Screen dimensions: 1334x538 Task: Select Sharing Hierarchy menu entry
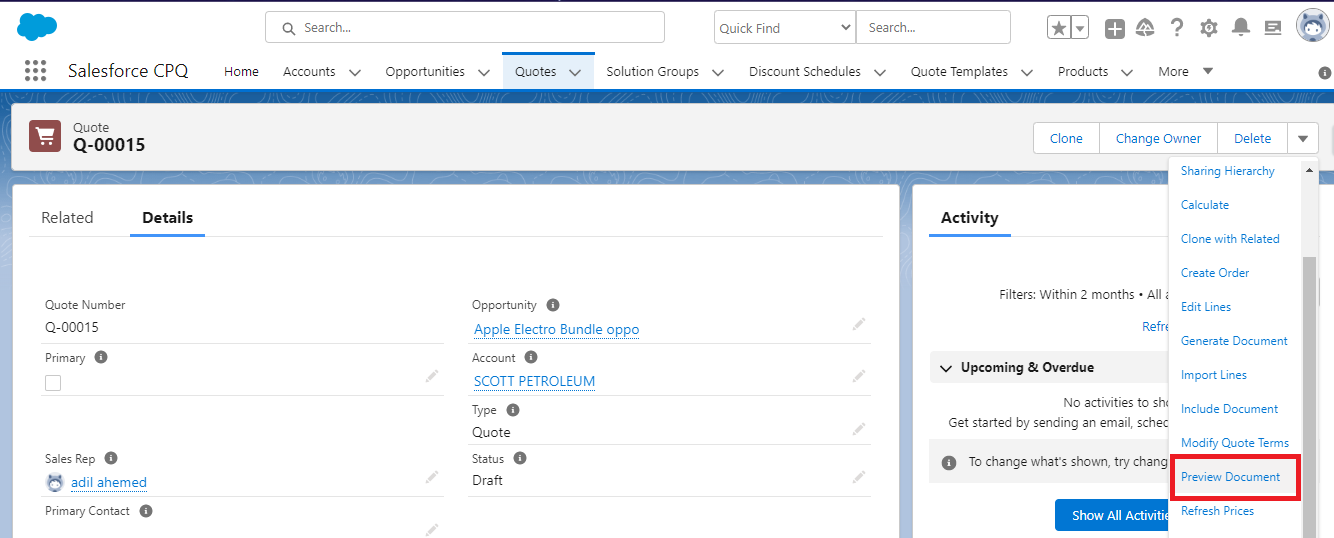(1227, 171)
